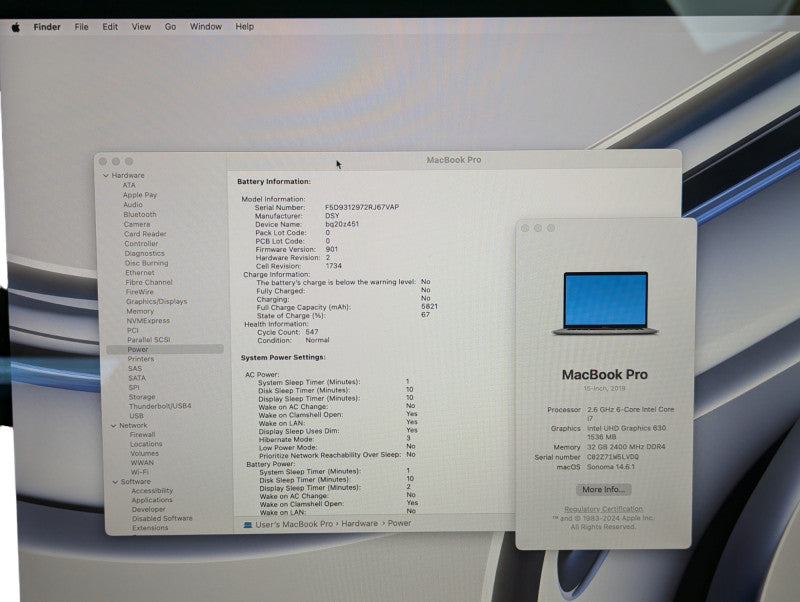Select Volumes under Network
800x602 pixels.
click(144, 454)
